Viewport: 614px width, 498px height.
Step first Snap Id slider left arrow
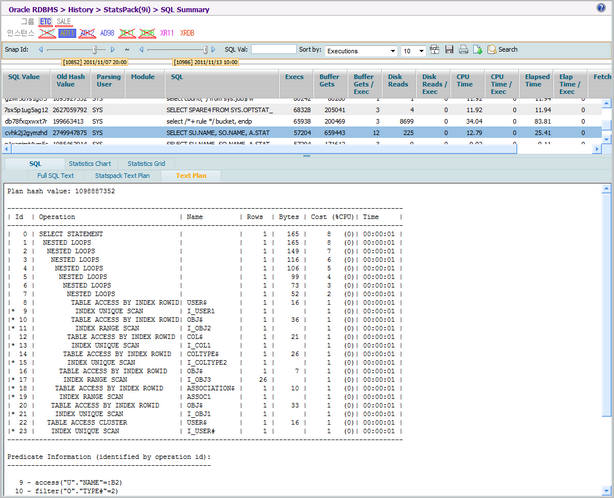click(x=41, y=50)
